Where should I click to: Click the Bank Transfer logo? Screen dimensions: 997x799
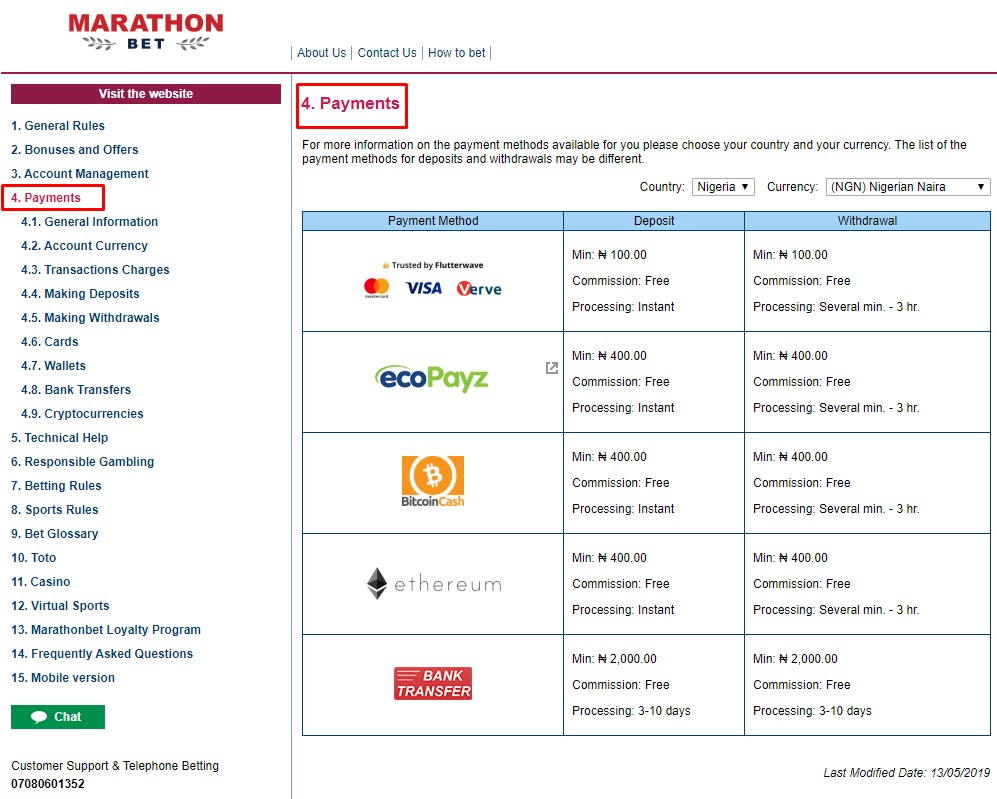coord(432,684)
